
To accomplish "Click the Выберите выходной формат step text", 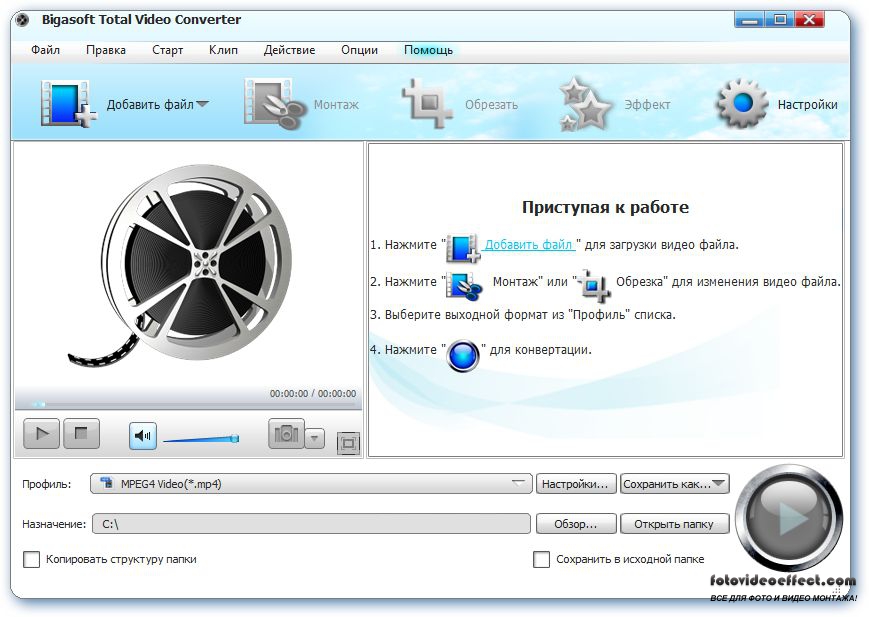I will coord(523,315).
